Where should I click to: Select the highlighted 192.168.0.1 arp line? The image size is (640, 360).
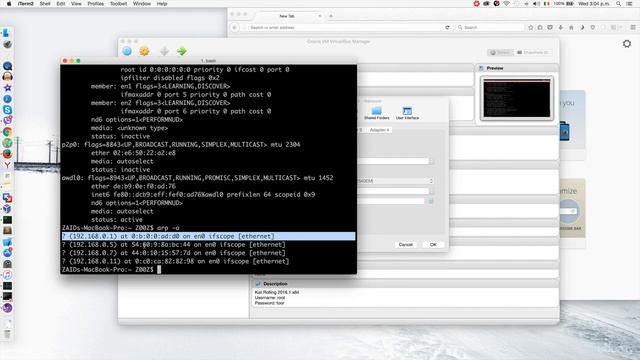pos(209,236)
